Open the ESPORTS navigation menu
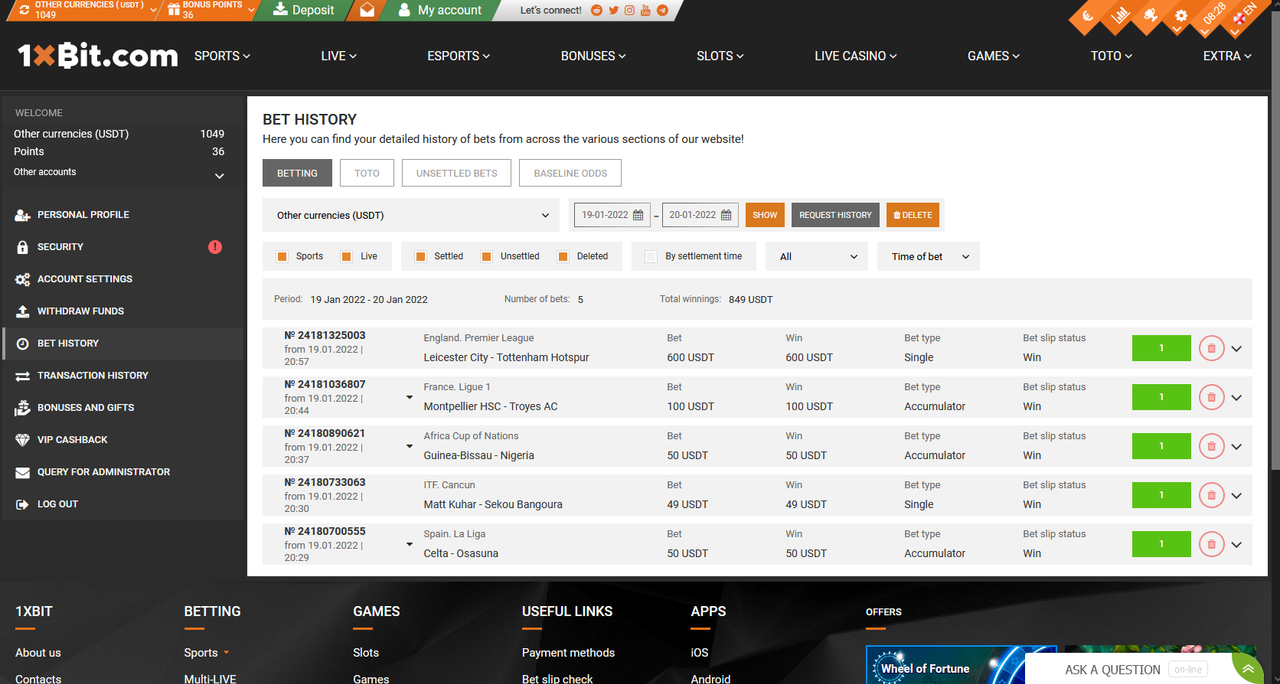1280x684 pixels. click(458, 56)
